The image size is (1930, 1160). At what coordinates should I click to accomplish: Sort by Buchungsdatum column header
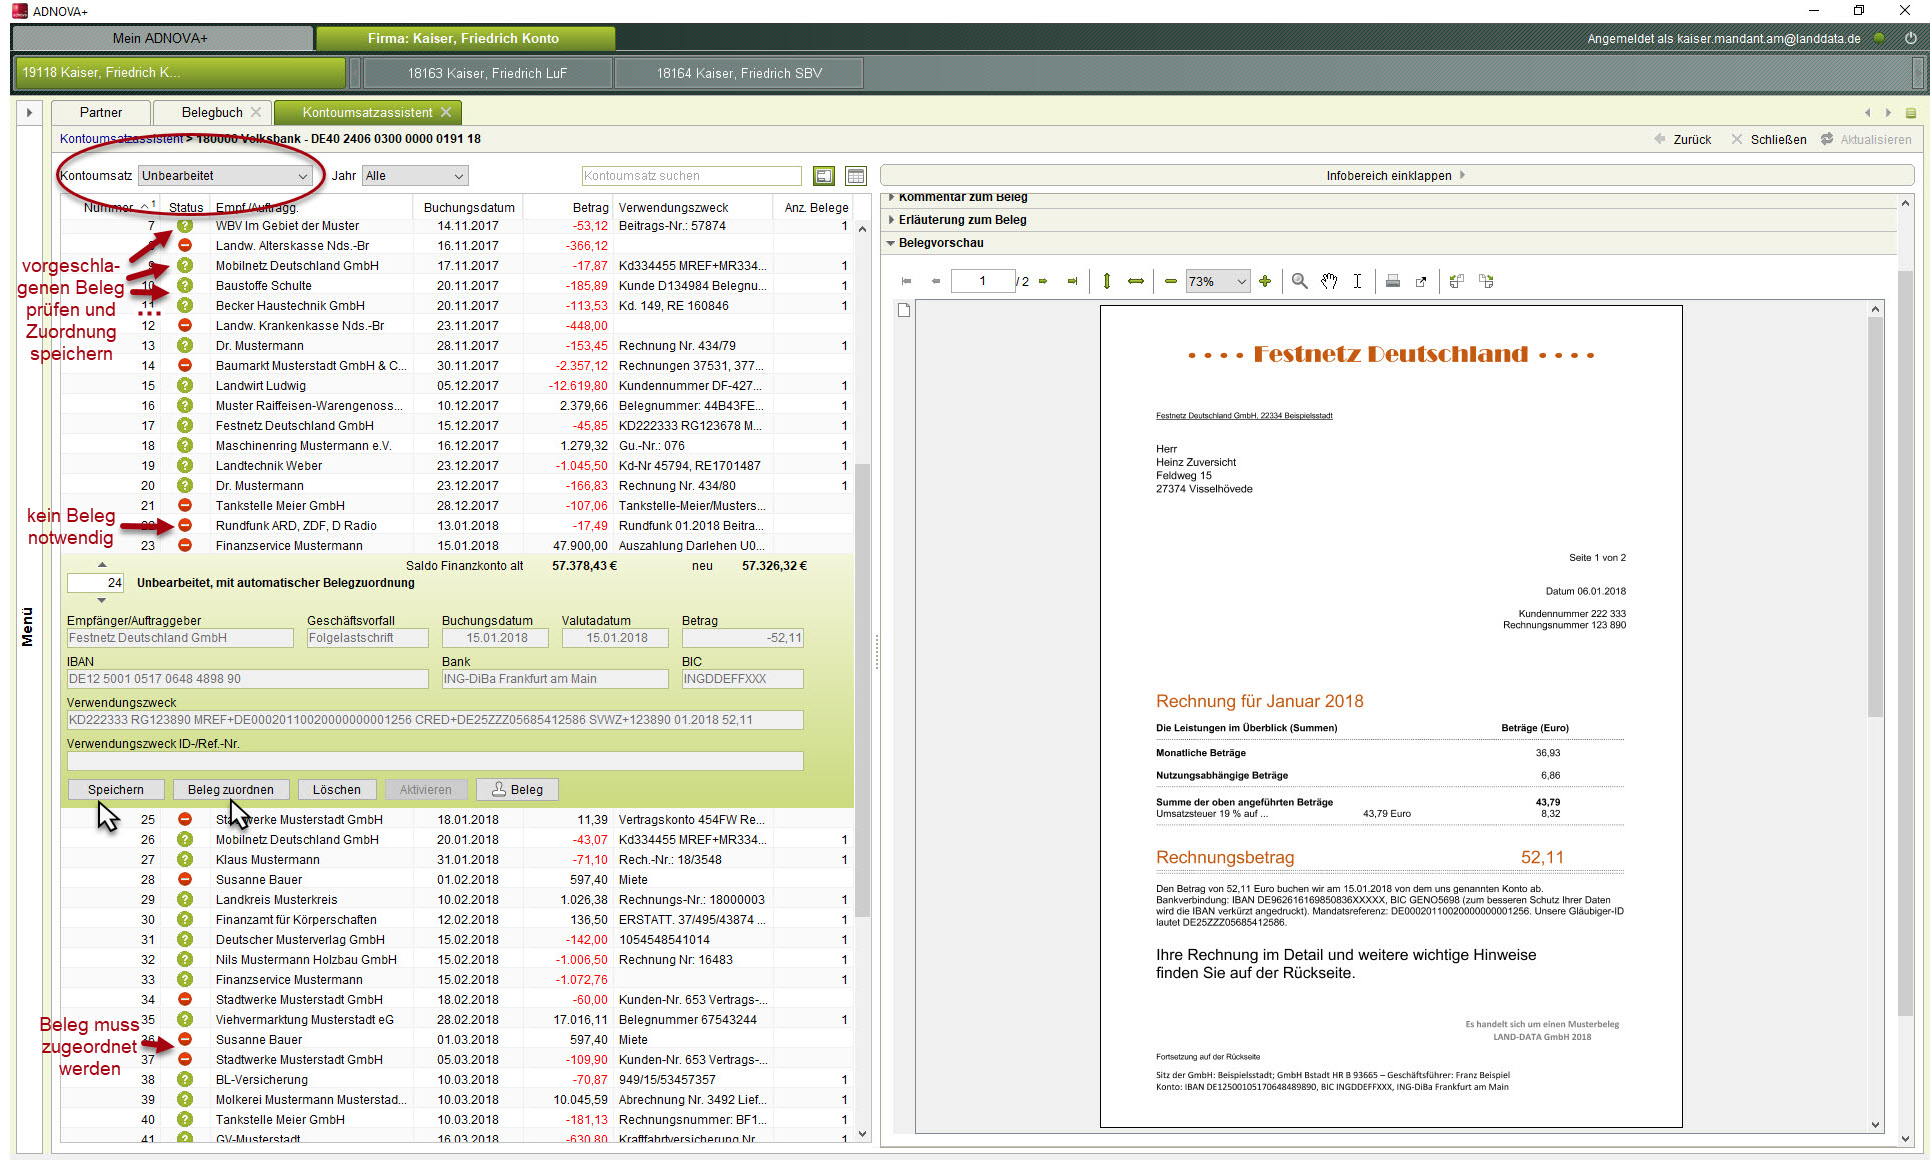(469, 208)
